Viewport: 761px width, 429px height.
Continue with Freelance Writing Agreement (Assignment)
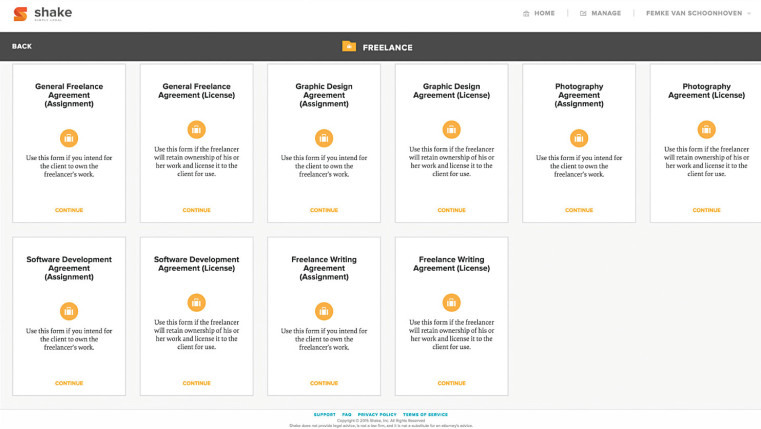click(324, 383)
